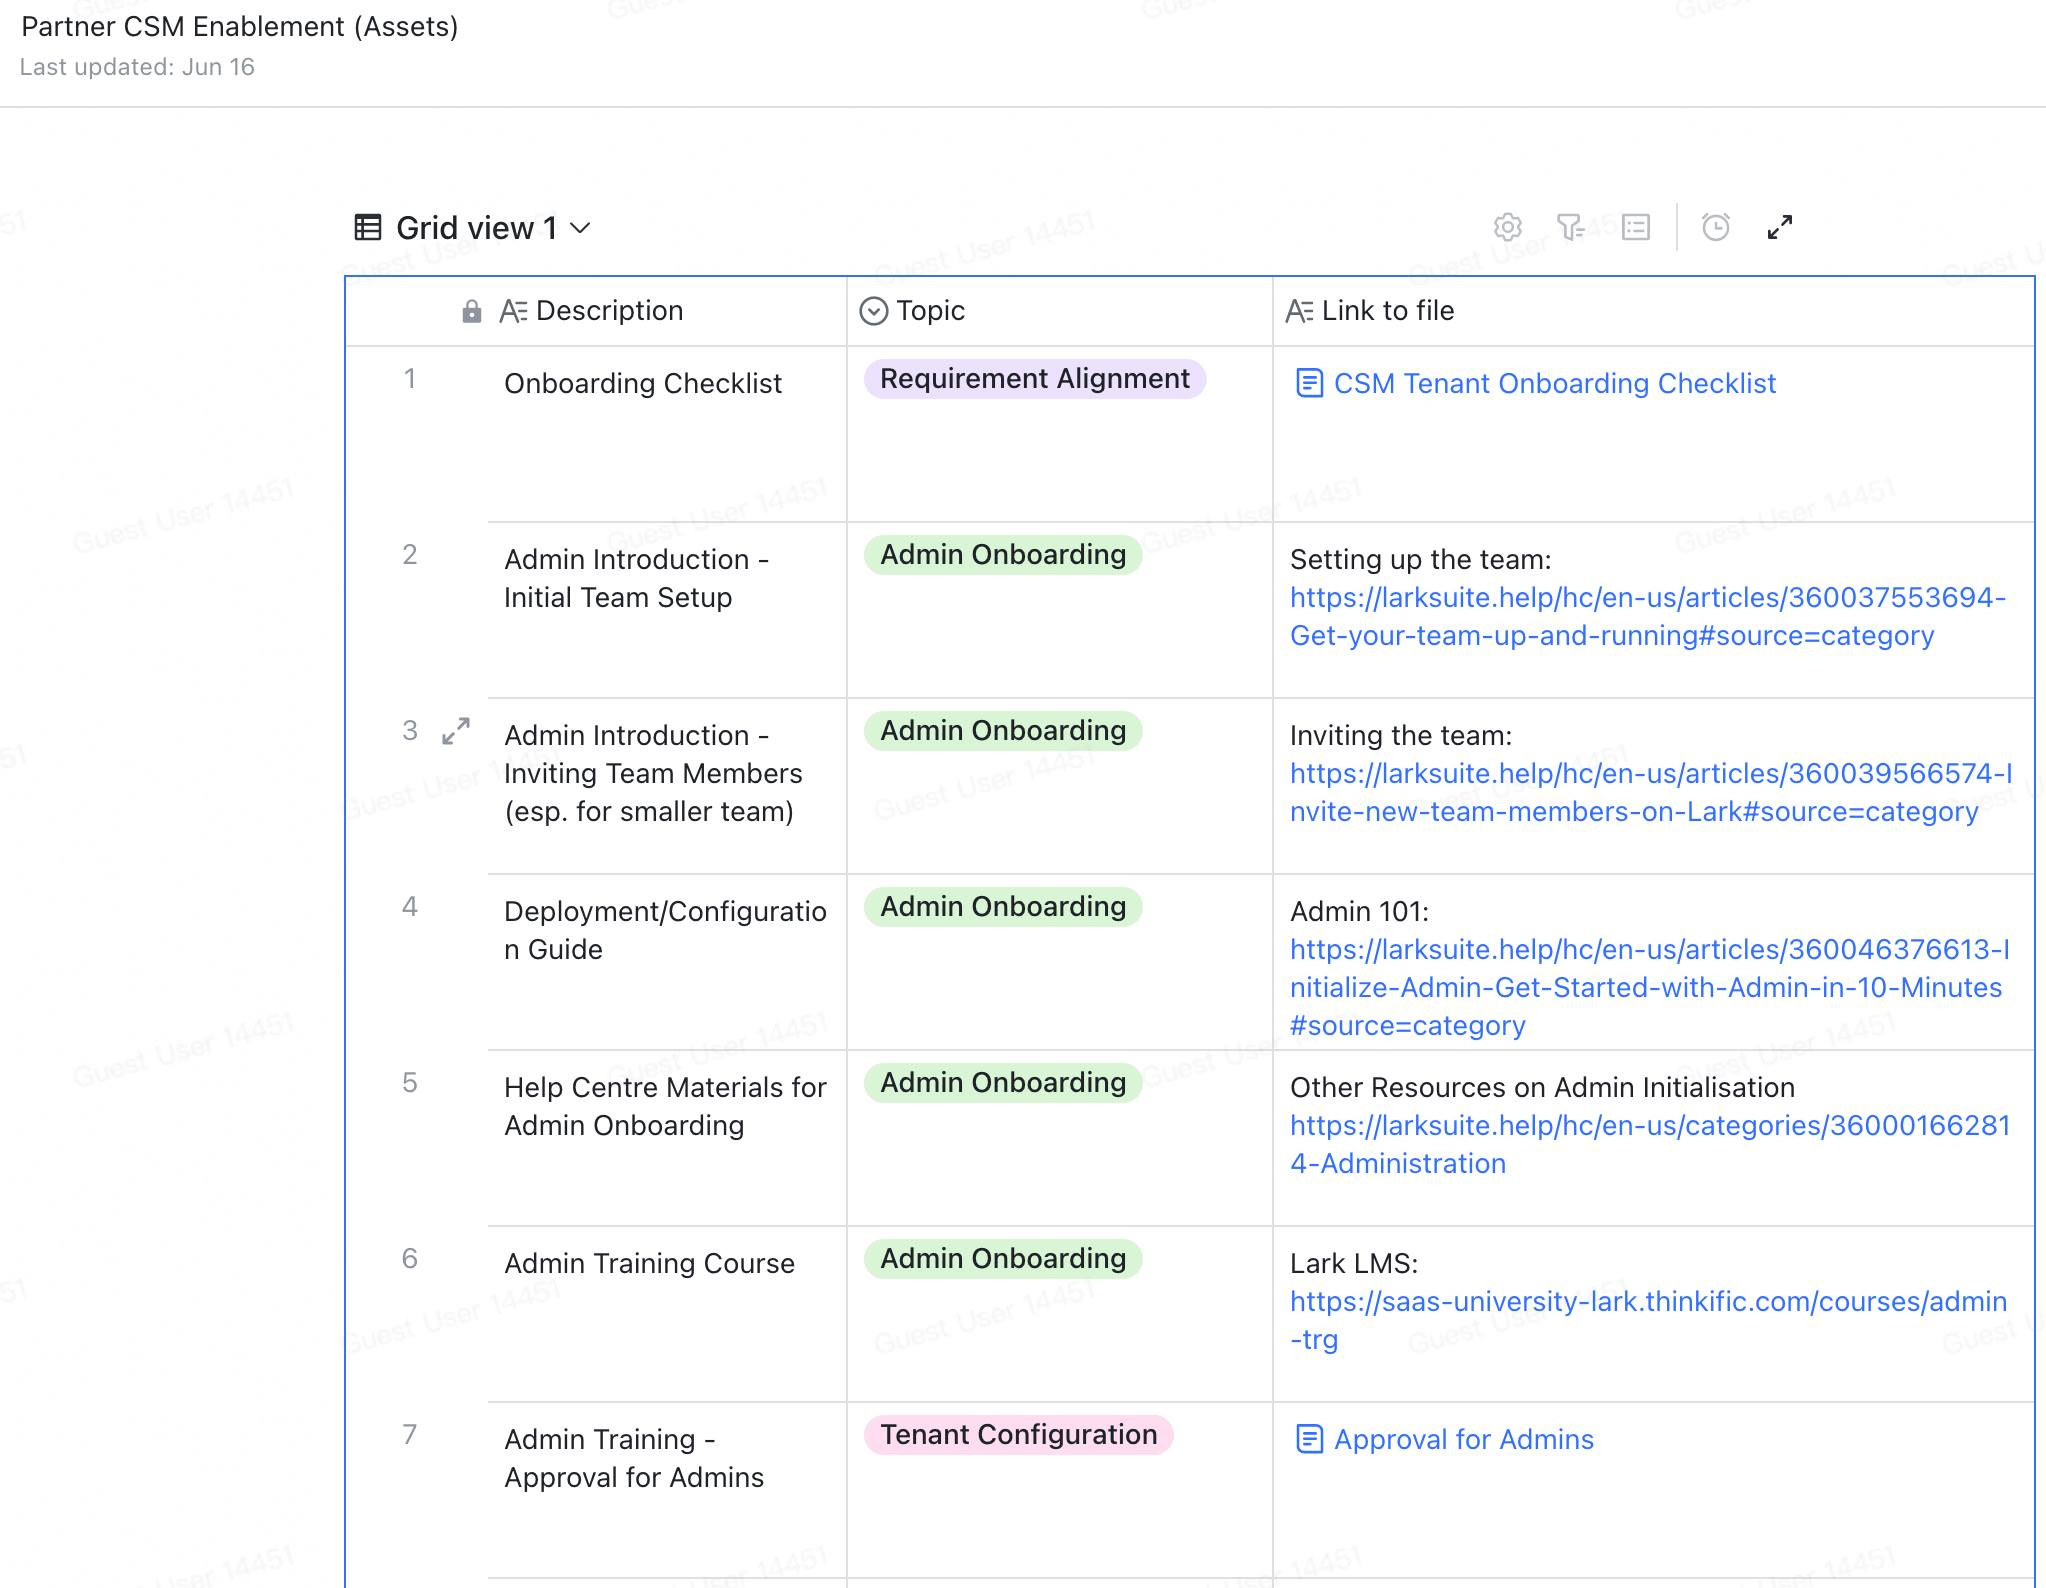Click the grid view table icon

(x=368, y=228)
